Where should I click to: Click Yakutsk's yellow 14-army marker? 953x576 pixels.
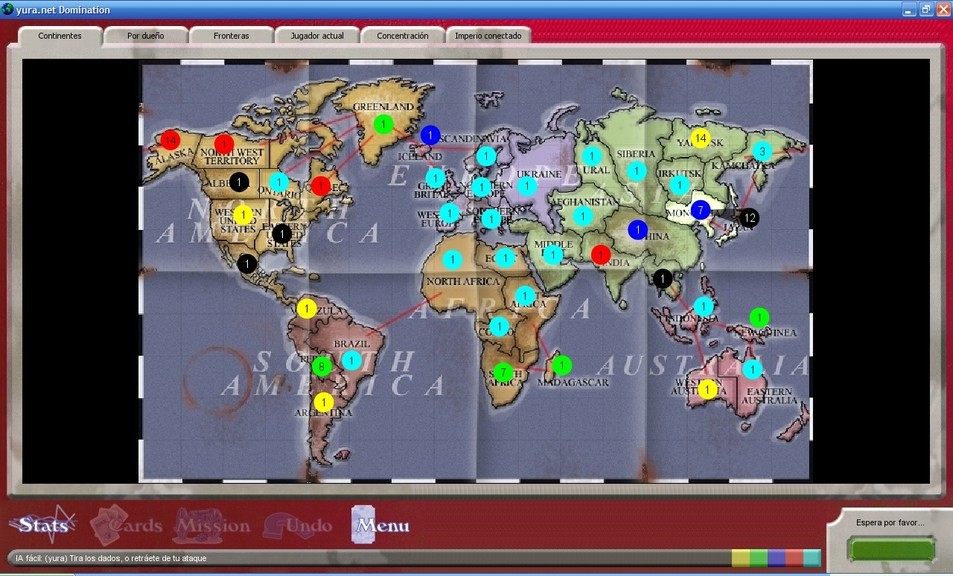point(701,139)
